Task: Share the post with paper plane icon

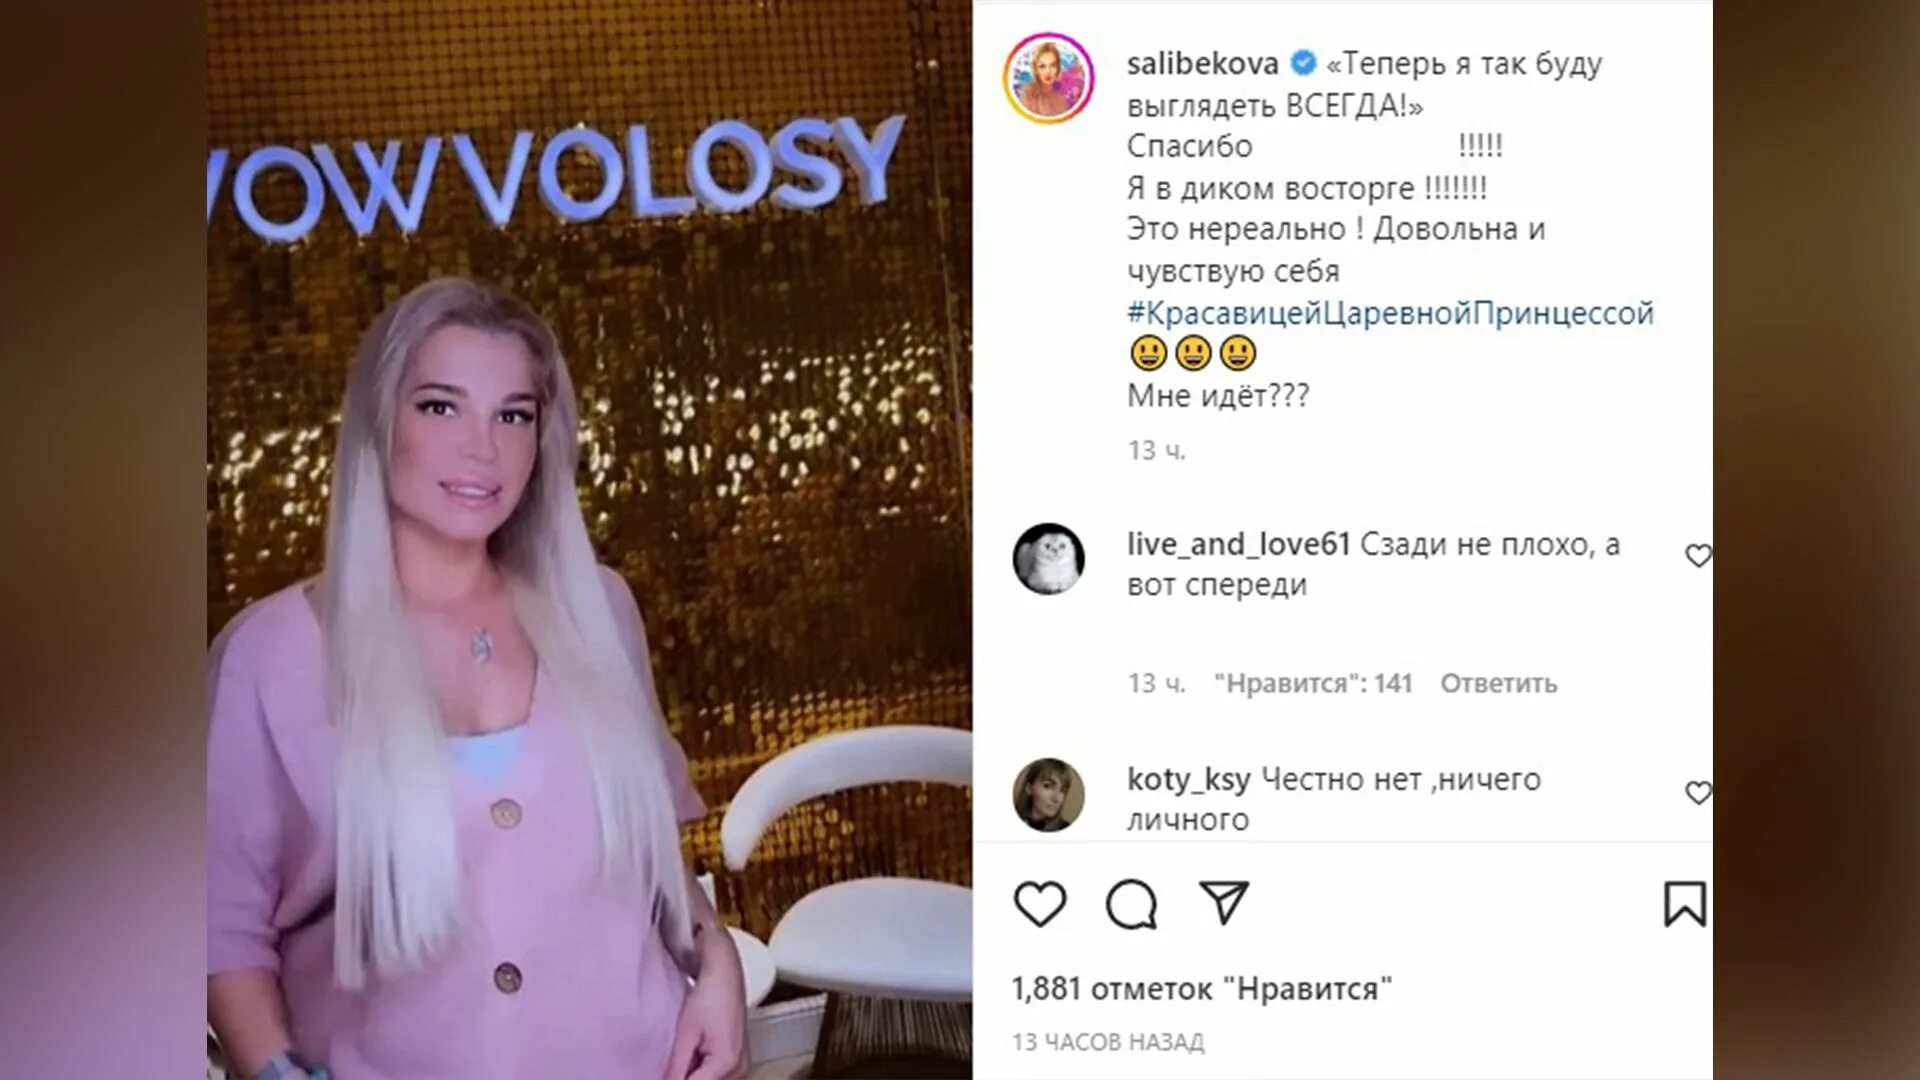Action: pyautogui.click(x=1224, y=903)
